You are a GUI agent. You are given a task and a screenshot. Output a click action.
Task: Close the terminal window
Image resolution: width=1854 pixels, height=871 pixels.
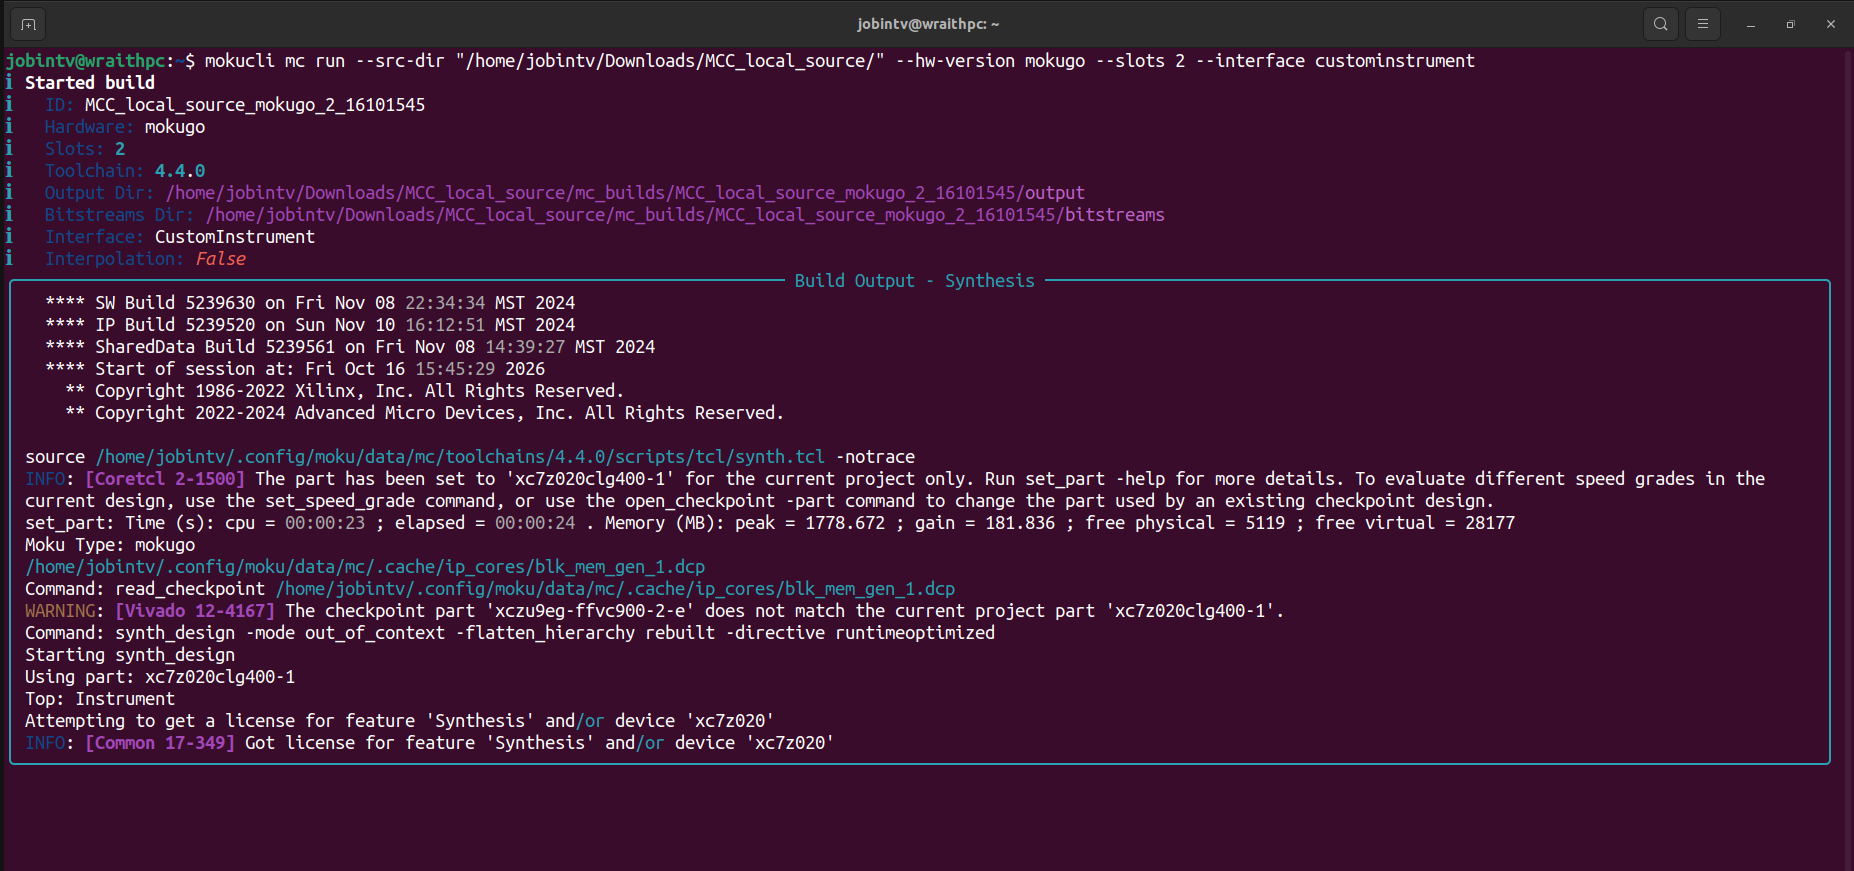pos(1831,24)
